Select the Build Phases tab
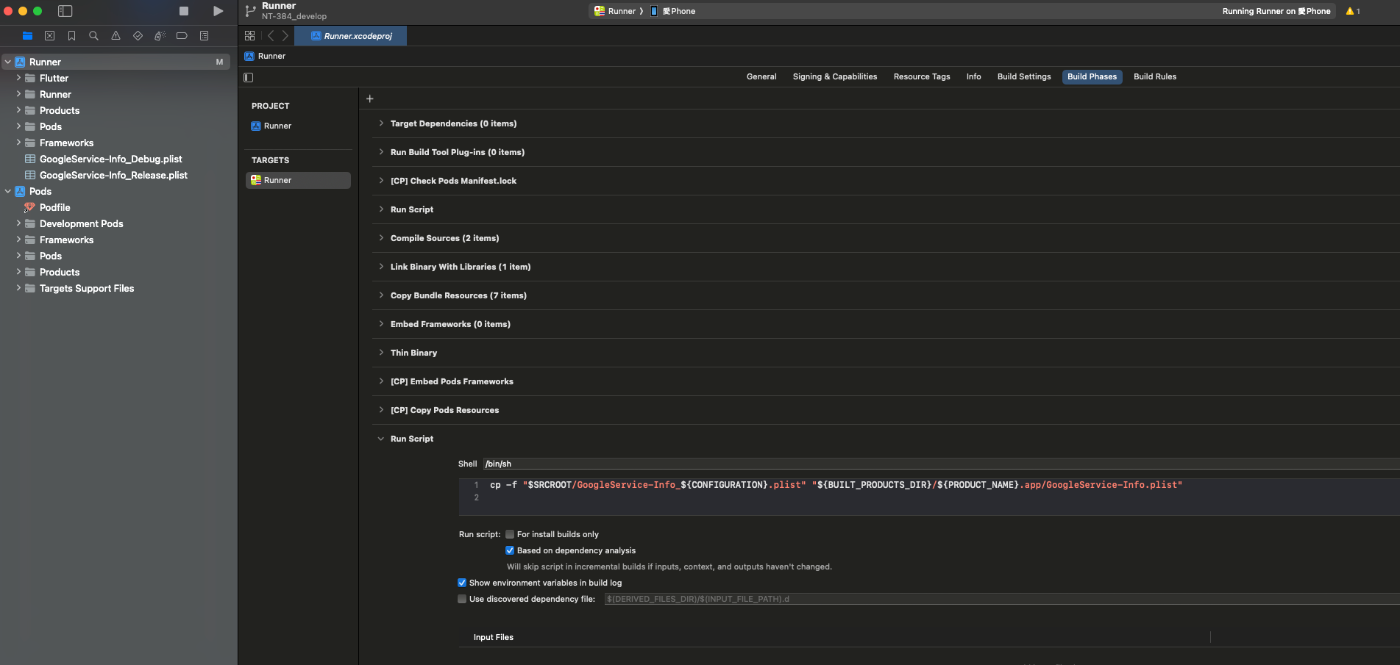1400x665 pixels. [x=1092, y=77]
